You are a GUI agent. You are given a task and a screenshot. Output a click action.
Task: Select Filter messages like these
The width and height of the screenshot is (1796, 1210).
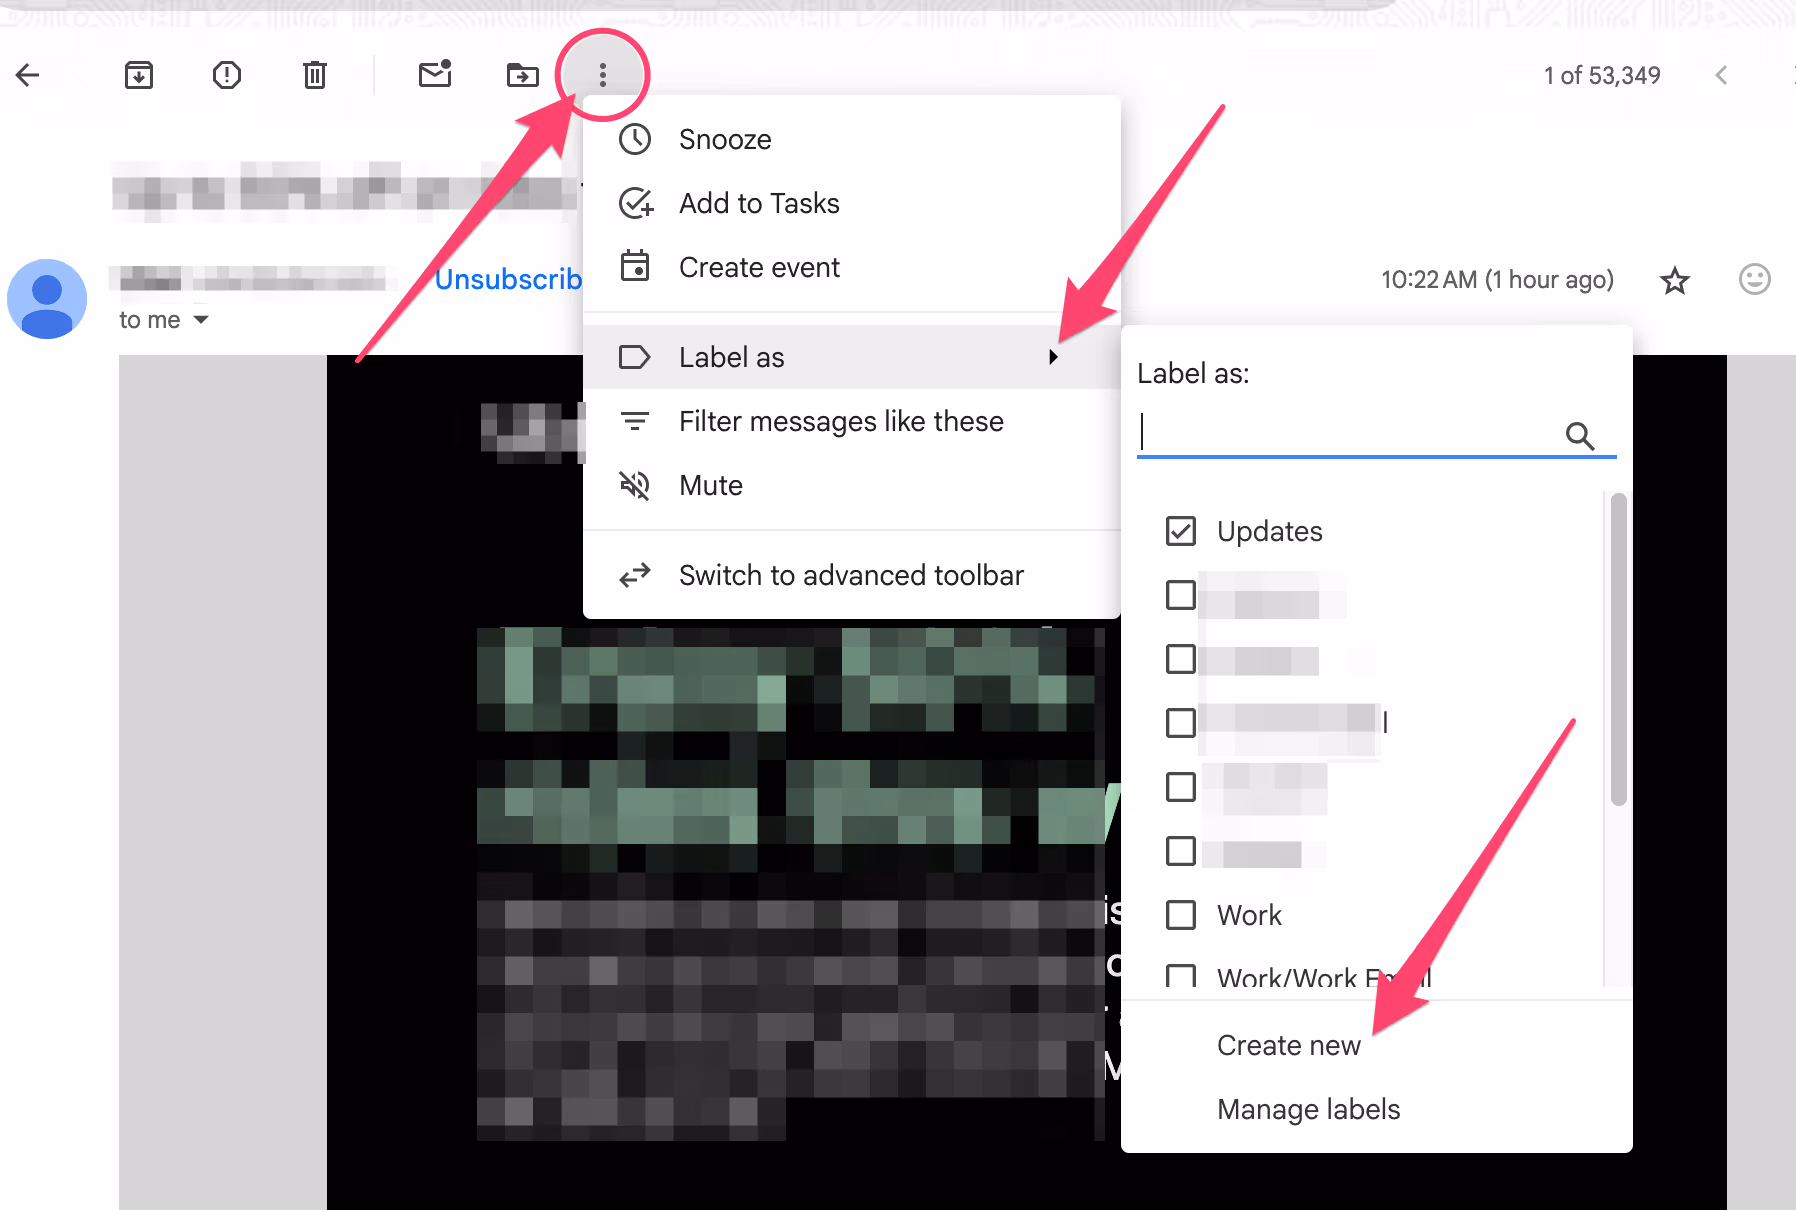(x=841, y=421)
